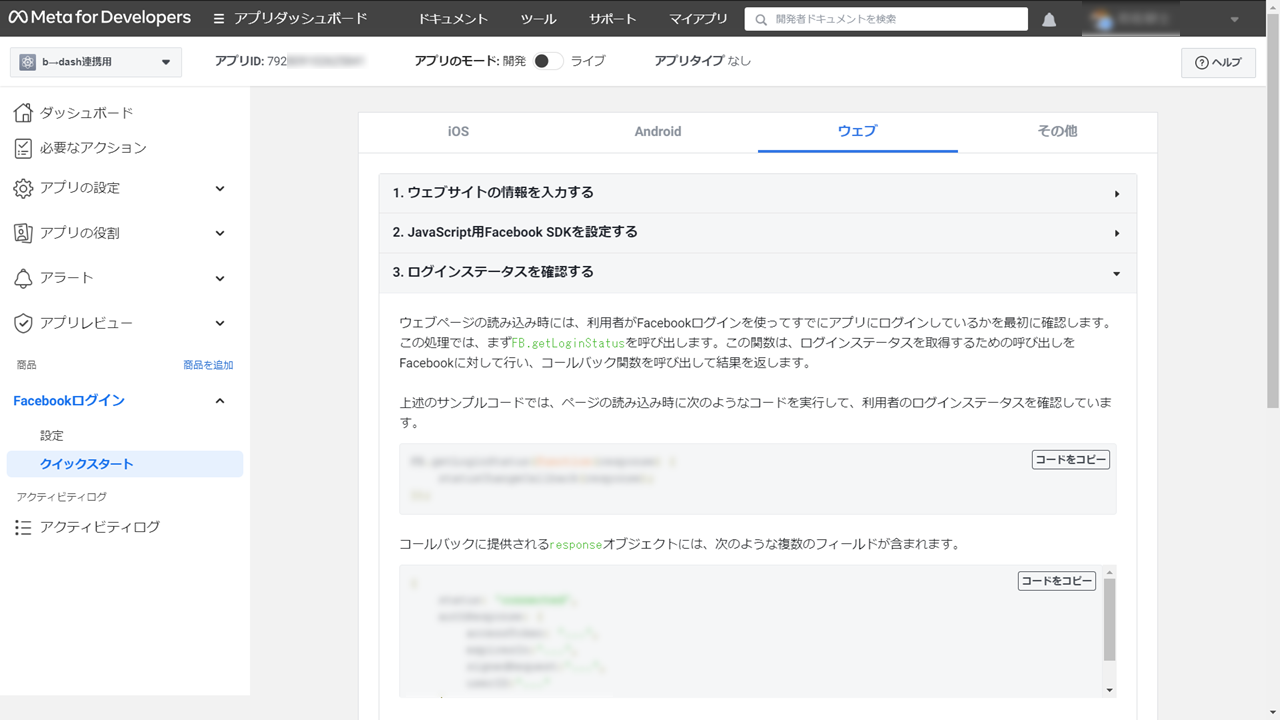Click the response inline code word
The height and width of the screenshot is (720, 1280).
(576, 545)
